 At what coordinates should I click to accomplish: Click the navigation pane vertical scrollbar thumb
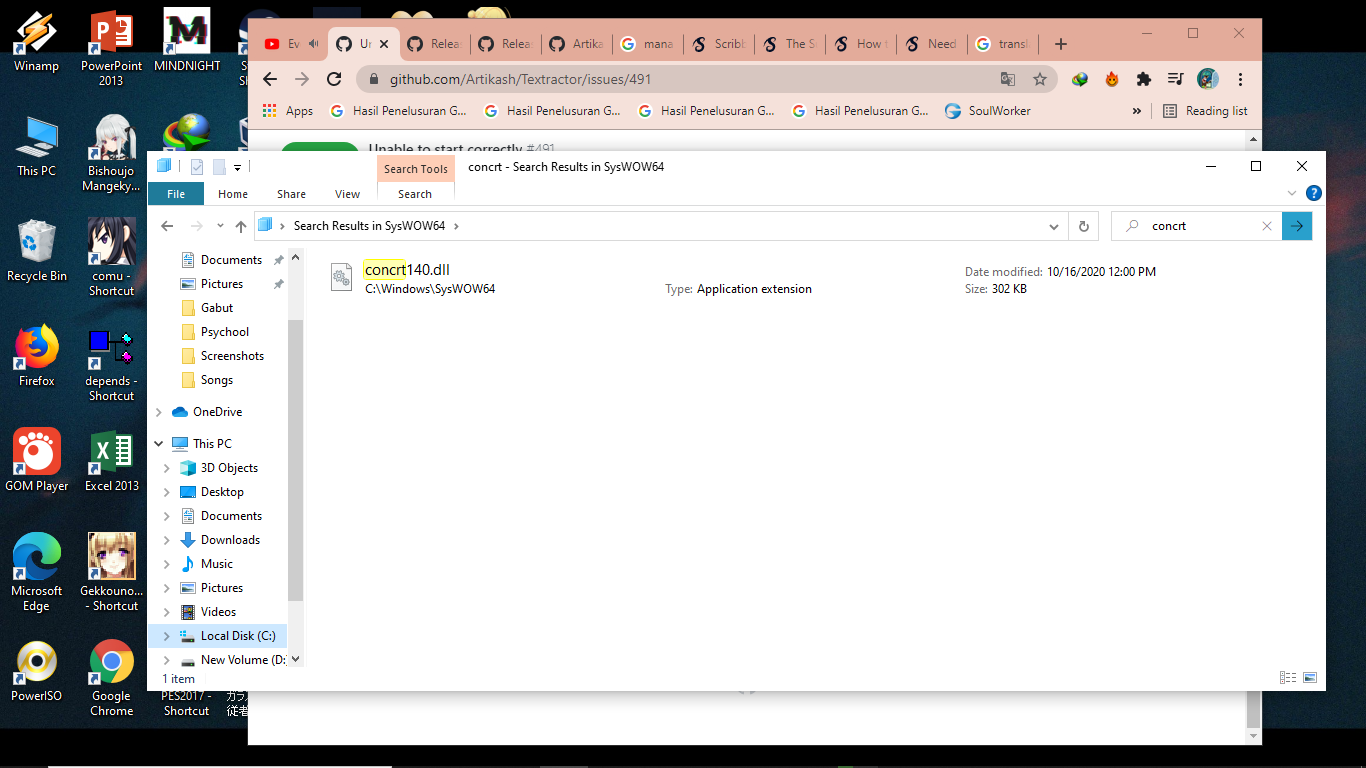295,460
